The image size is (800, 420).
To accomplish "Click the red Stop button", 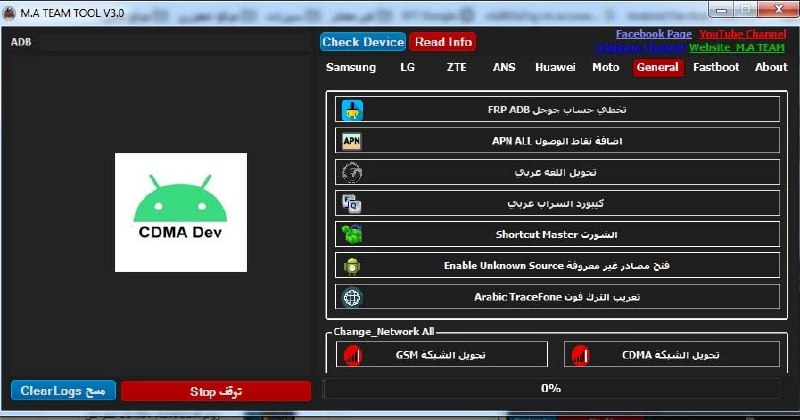I will point(216,391).
